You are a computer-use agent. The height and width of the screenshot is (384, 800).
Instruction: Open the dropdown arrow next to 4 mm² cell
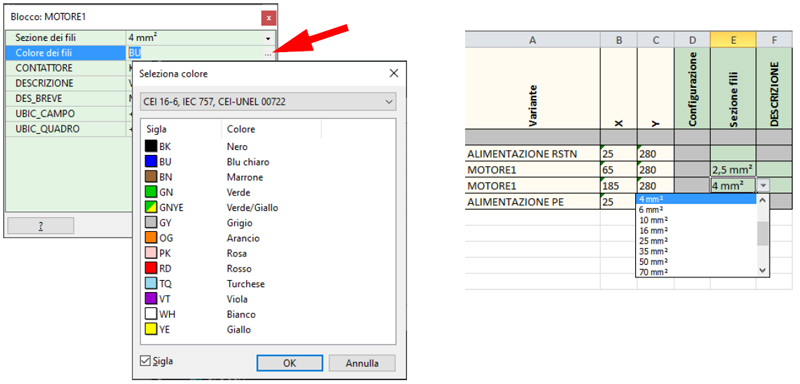tap(763, 186)
